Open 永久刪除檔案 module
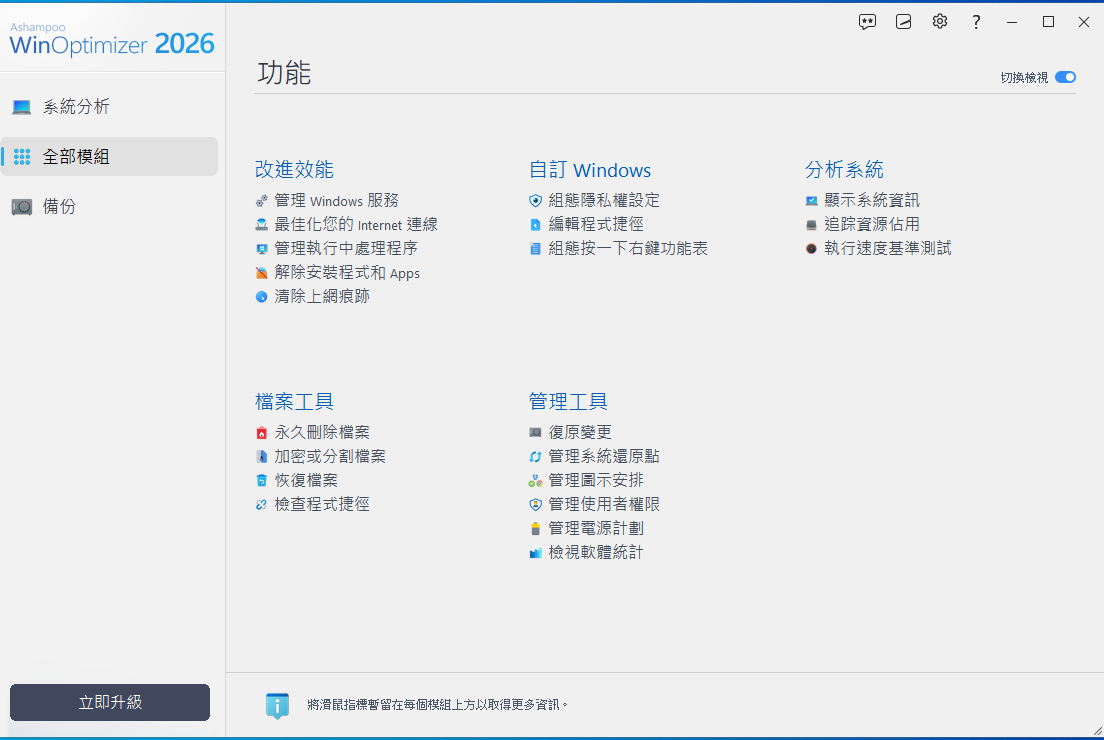 322,432
